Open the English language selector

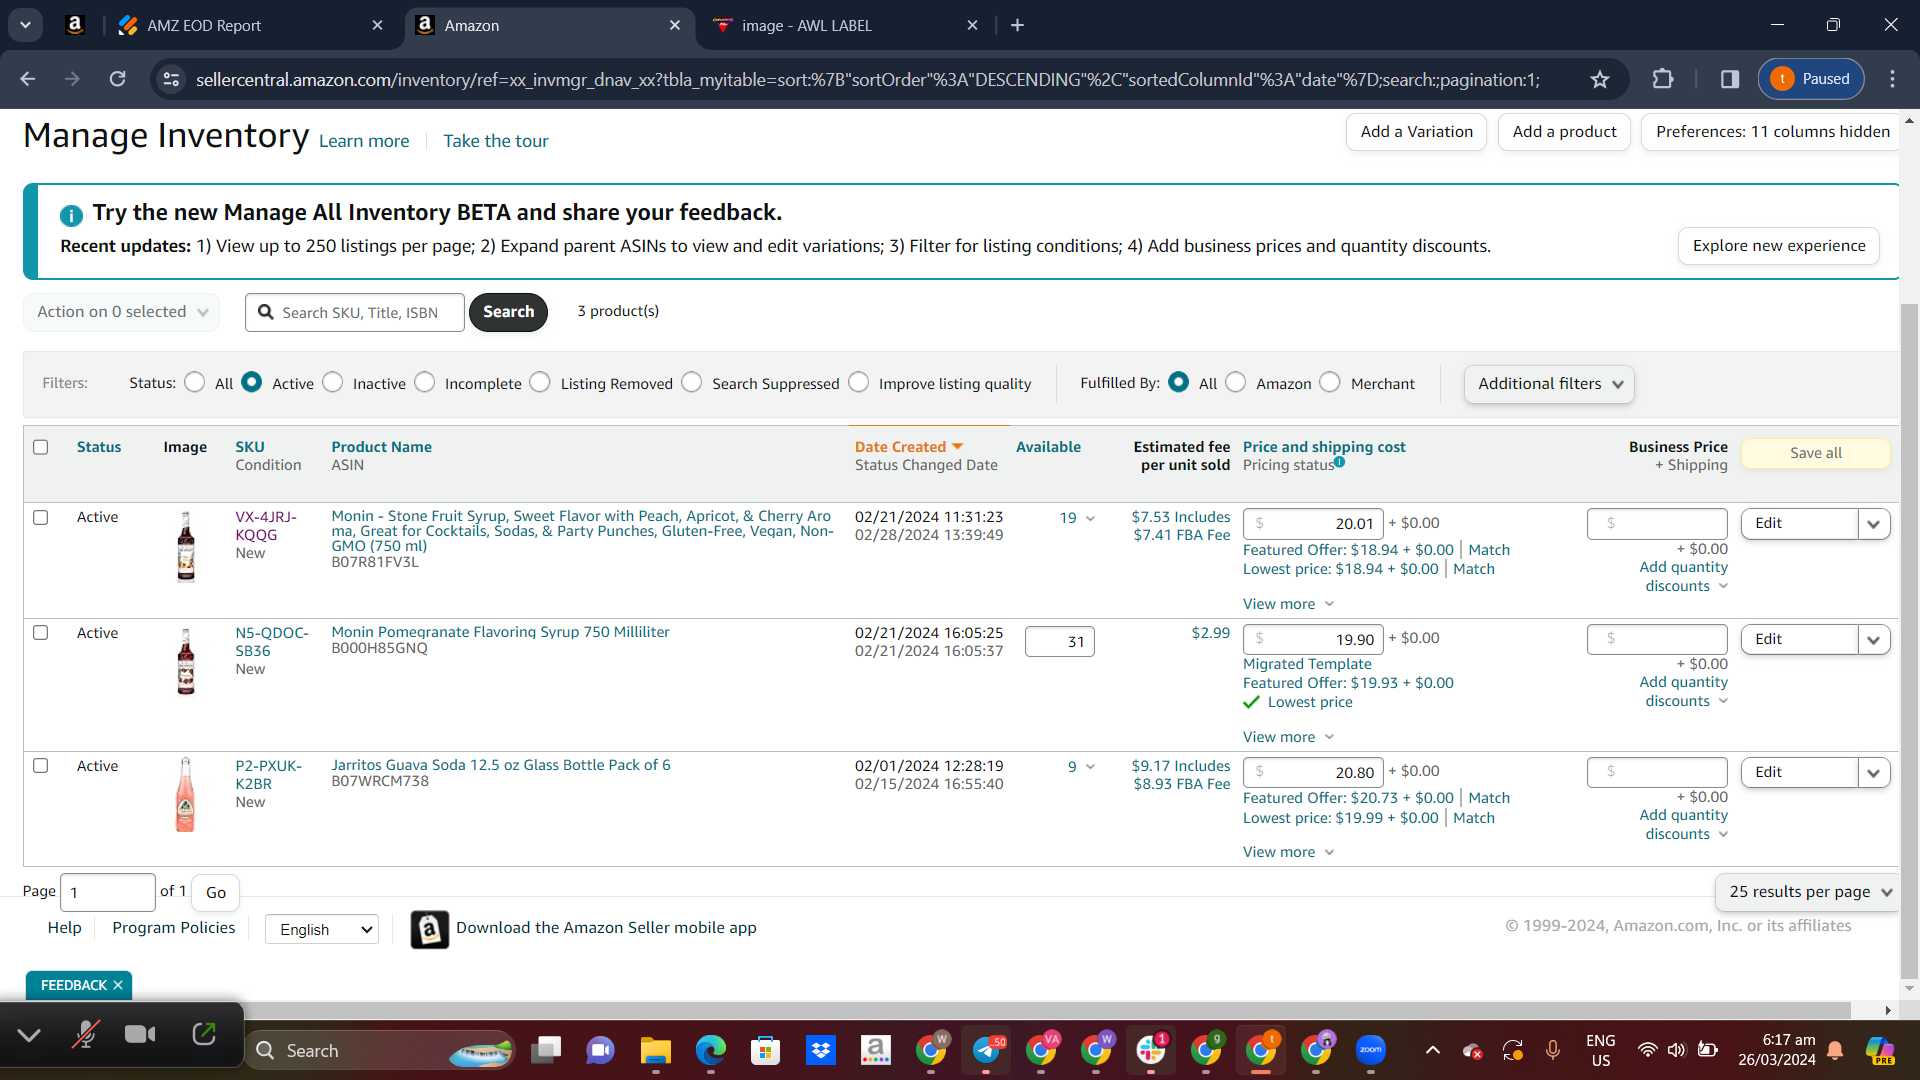click(322, 929)
